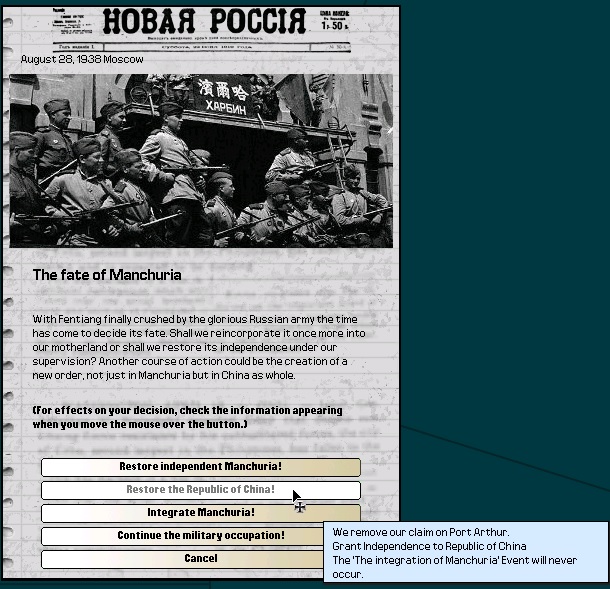The height and width of the screenshot is (589, 610).
Task: Click the bold mouse-over hint text
Action: [x=187, y=417]
